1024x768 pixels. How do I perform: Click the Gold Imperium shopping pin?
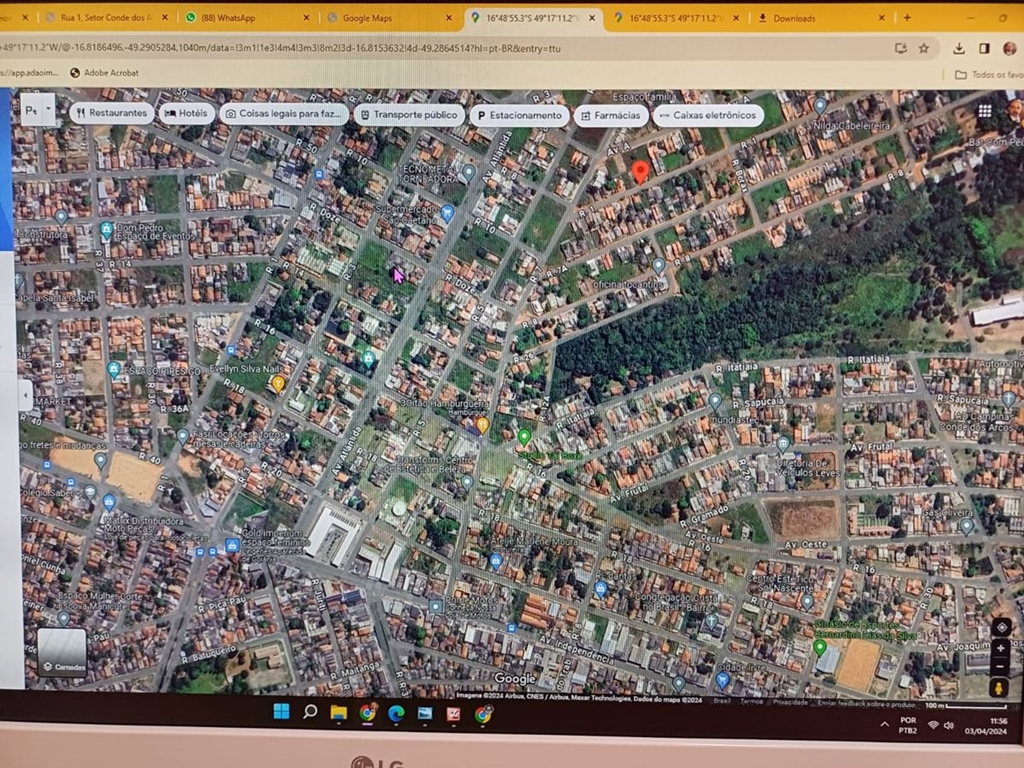pyautogui.click(x=232, y=545)
